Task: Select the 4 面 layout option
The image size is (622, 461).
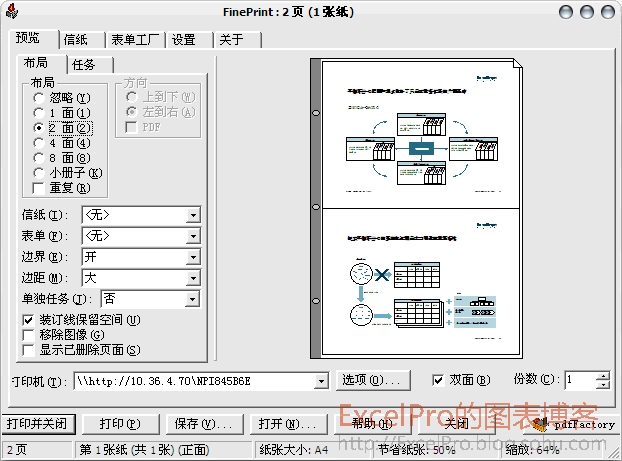Action: [x=38, y=143]
